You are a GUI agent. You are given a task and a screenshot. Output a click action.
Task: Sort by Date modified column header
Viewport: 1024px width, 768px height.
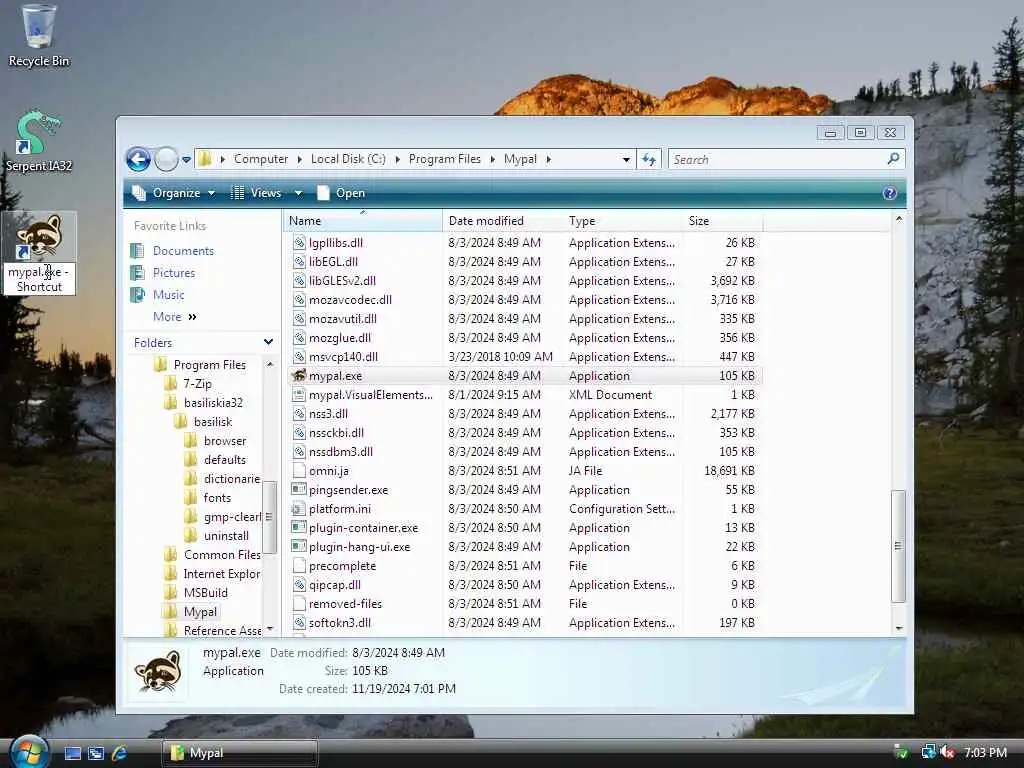point(503,221)
